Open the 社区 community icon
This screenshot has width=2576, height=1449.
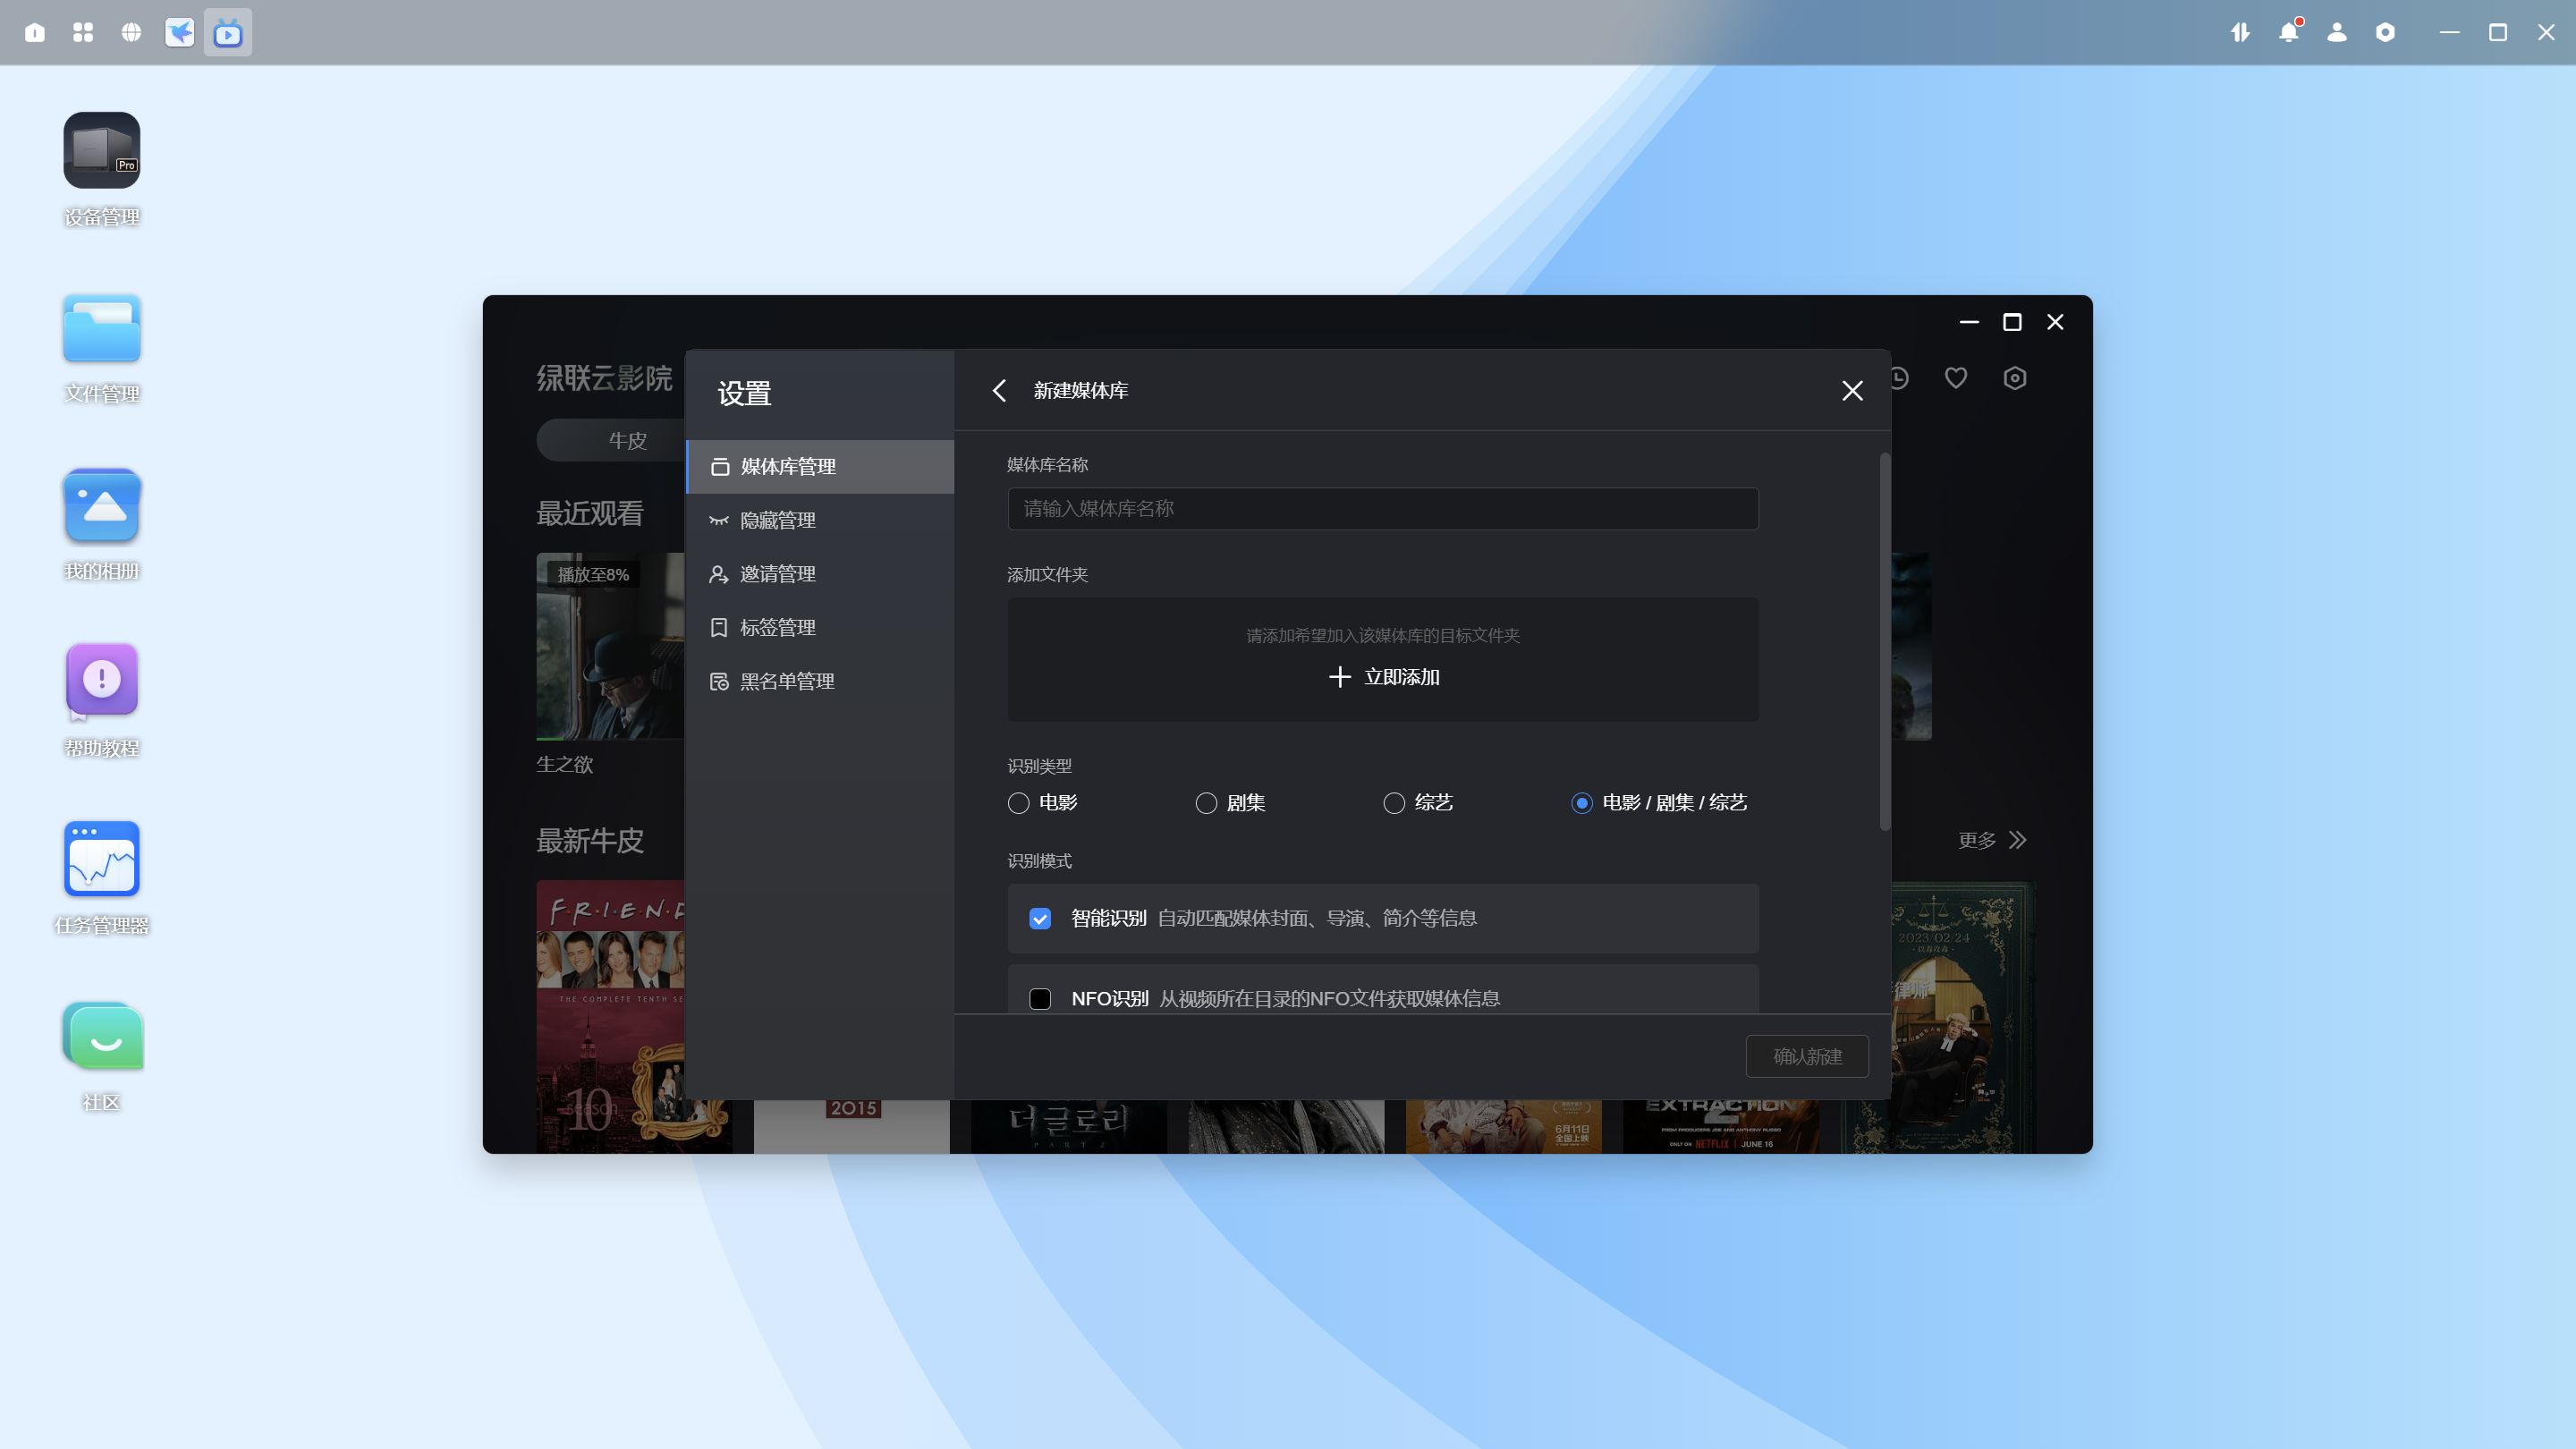[101, 1036]
